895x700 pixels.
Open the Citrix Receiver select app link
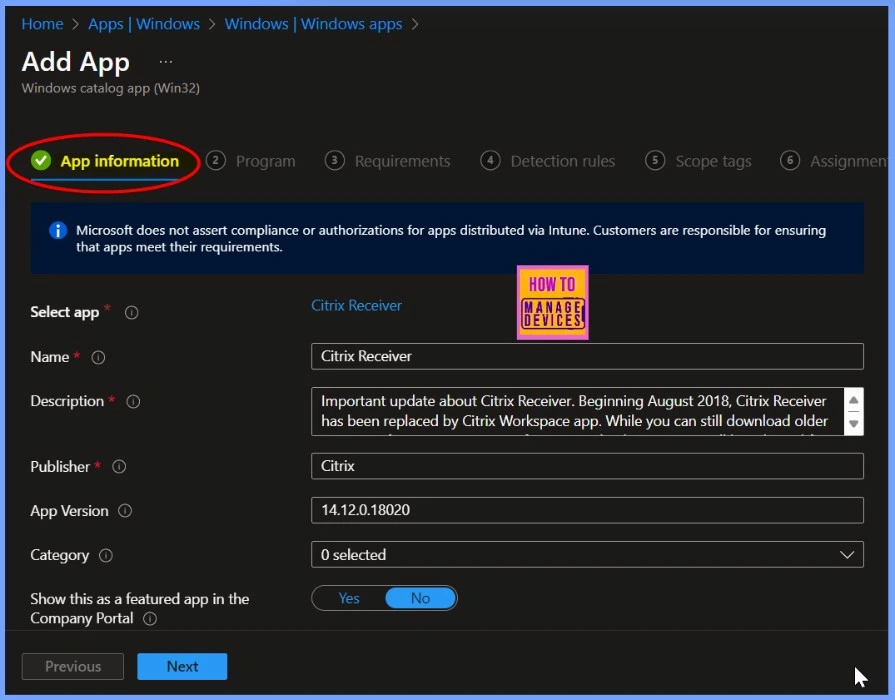coord(356,305)
